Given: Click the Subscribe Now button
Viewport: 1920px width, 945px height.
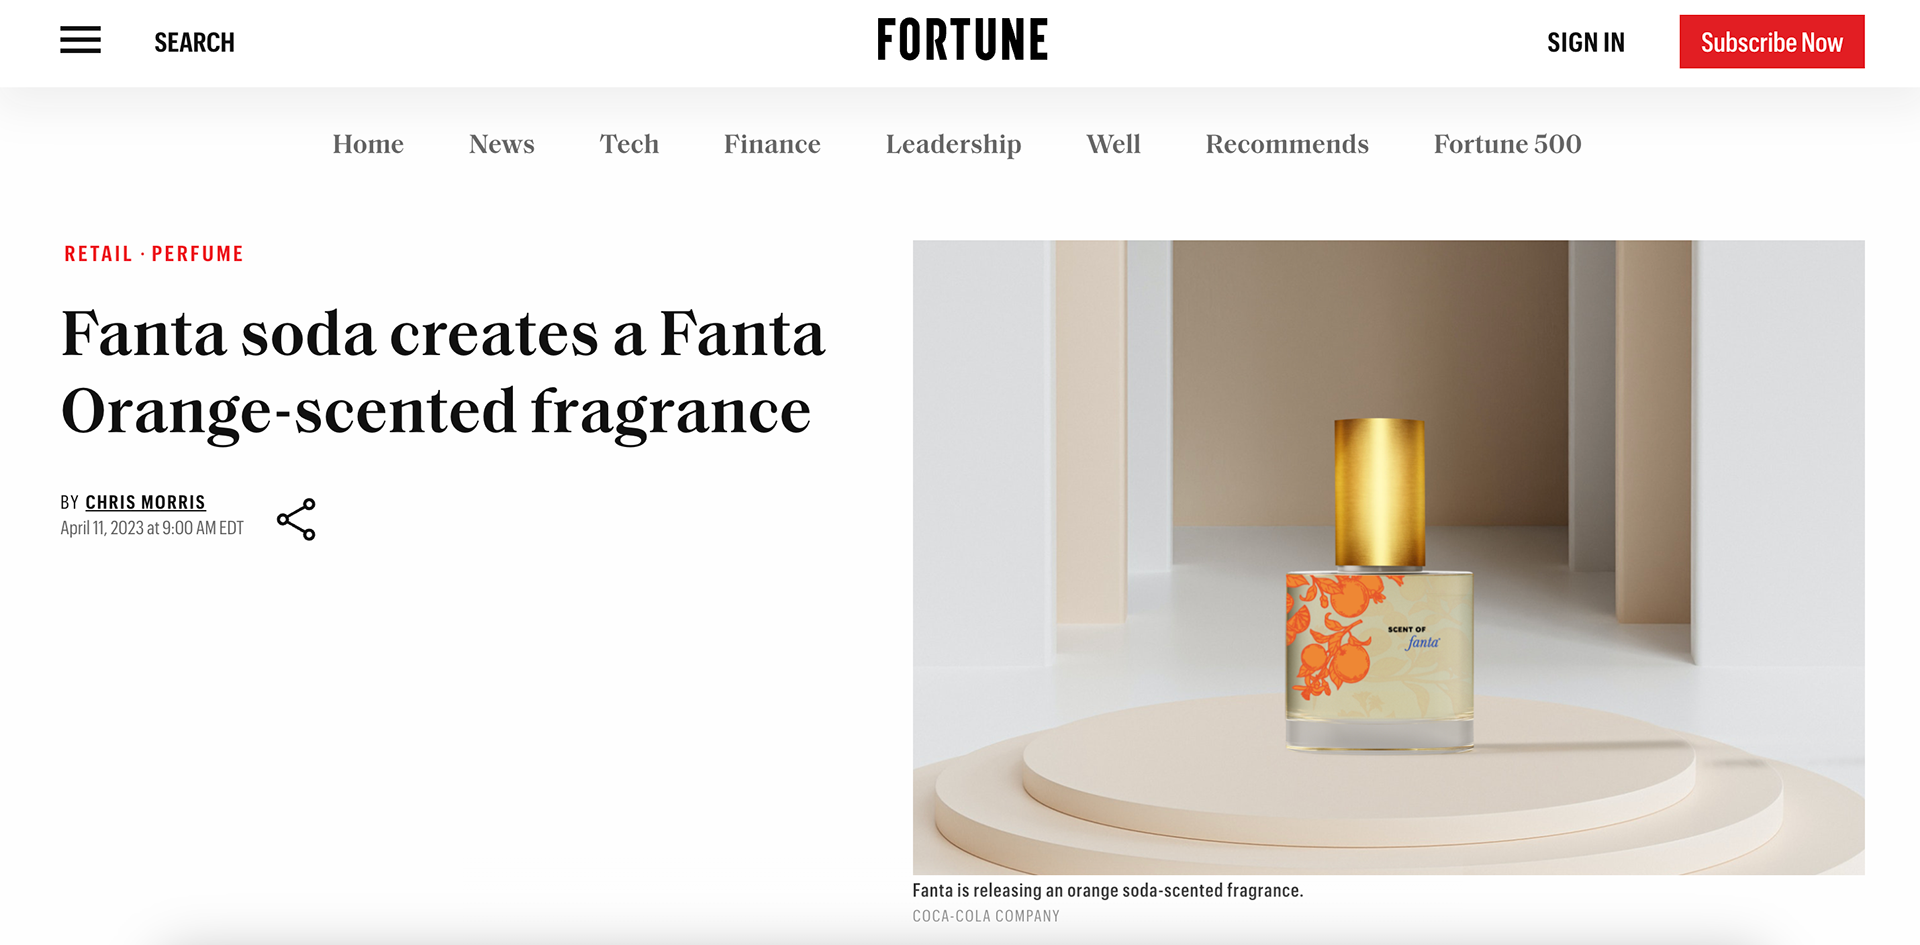Looking at the screenshot, I should point(1772,42).
